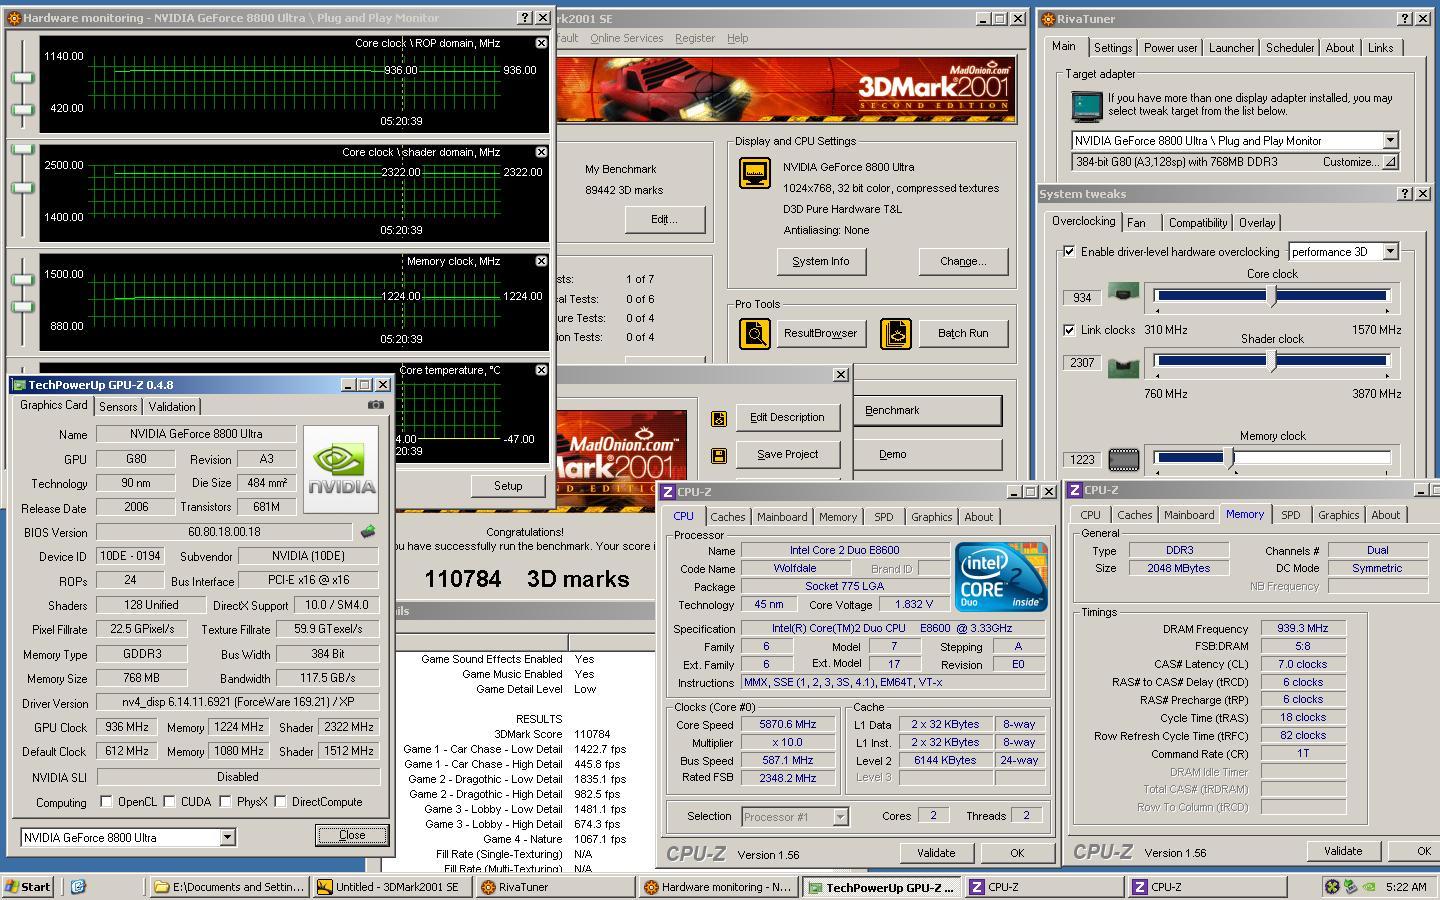
Task: Click the Batch Run icon in 3DMark
Action: 896,333
